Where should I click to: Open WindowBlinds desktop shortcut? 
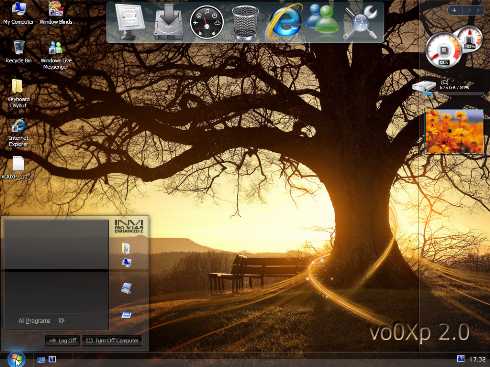(56, 13)
